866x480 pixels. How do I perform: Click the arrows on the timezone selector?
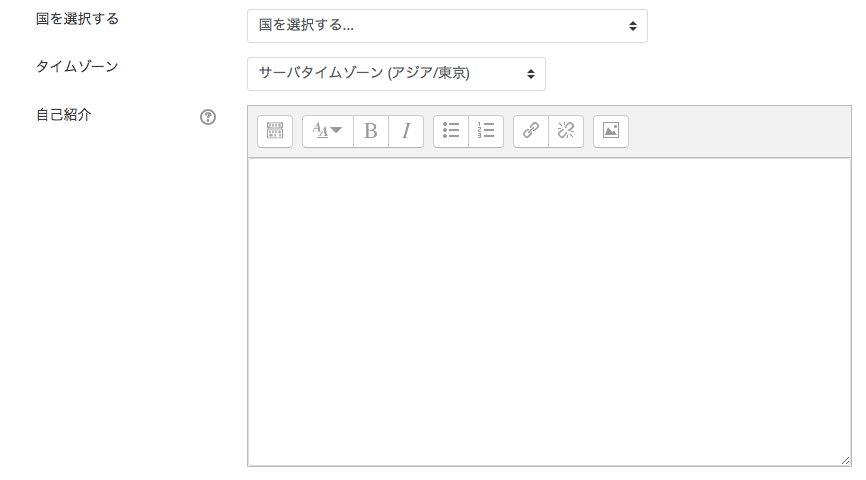click(x=530, y=73)
